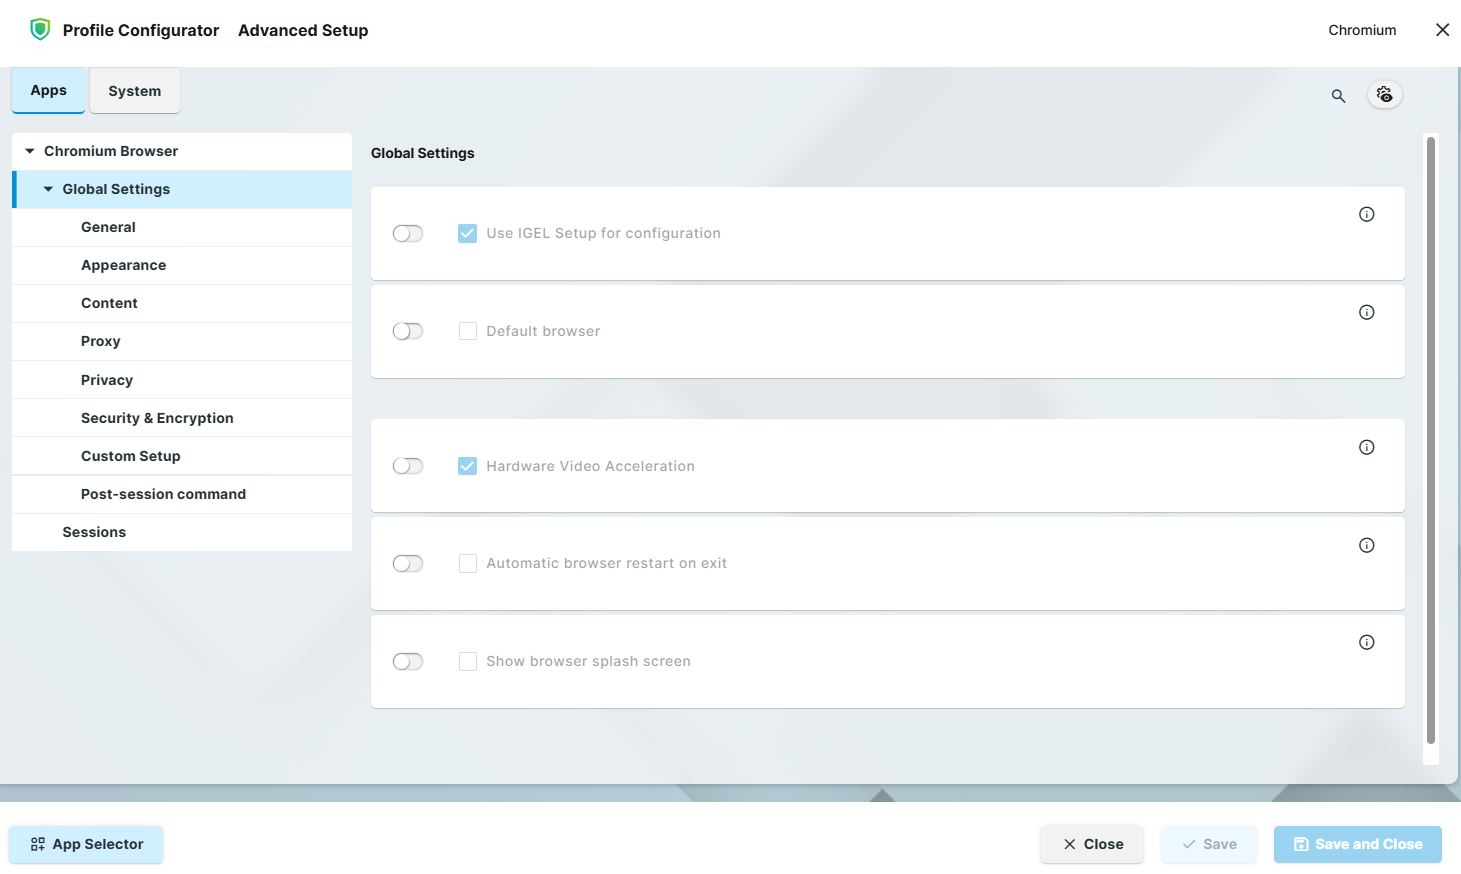
Task: Select Sessions in the navigation tree
Action: 94,532
